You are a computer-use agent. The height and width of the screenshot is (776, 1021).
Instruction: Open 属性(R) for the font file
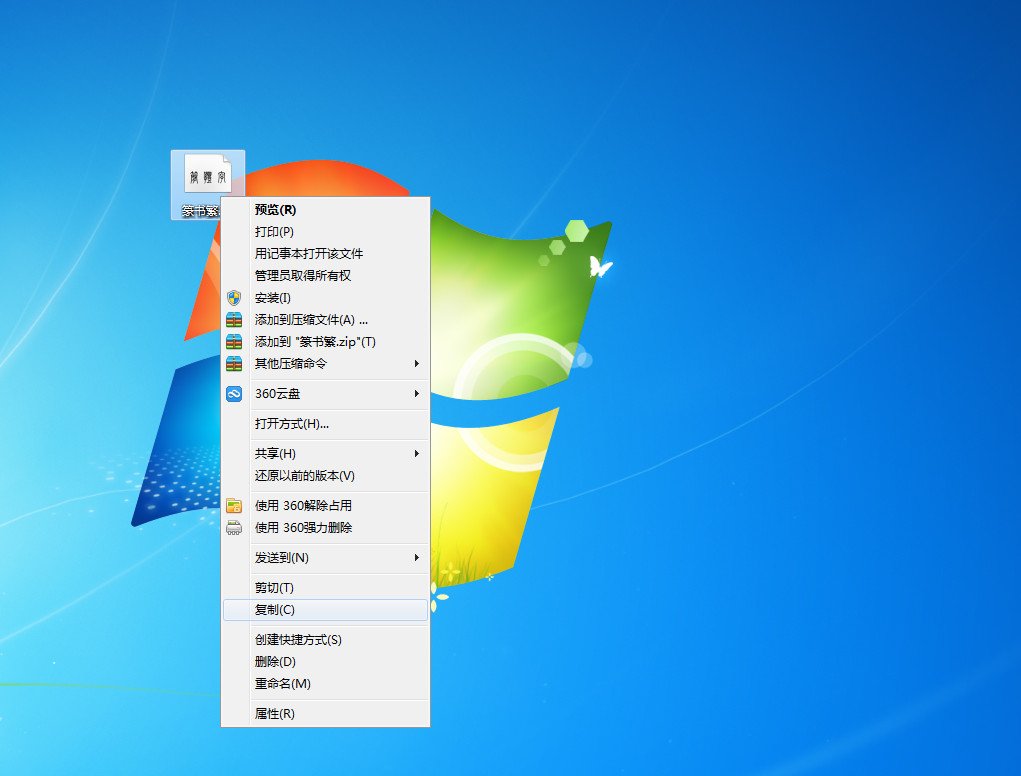pyautogui.click(x=275, y=713)
